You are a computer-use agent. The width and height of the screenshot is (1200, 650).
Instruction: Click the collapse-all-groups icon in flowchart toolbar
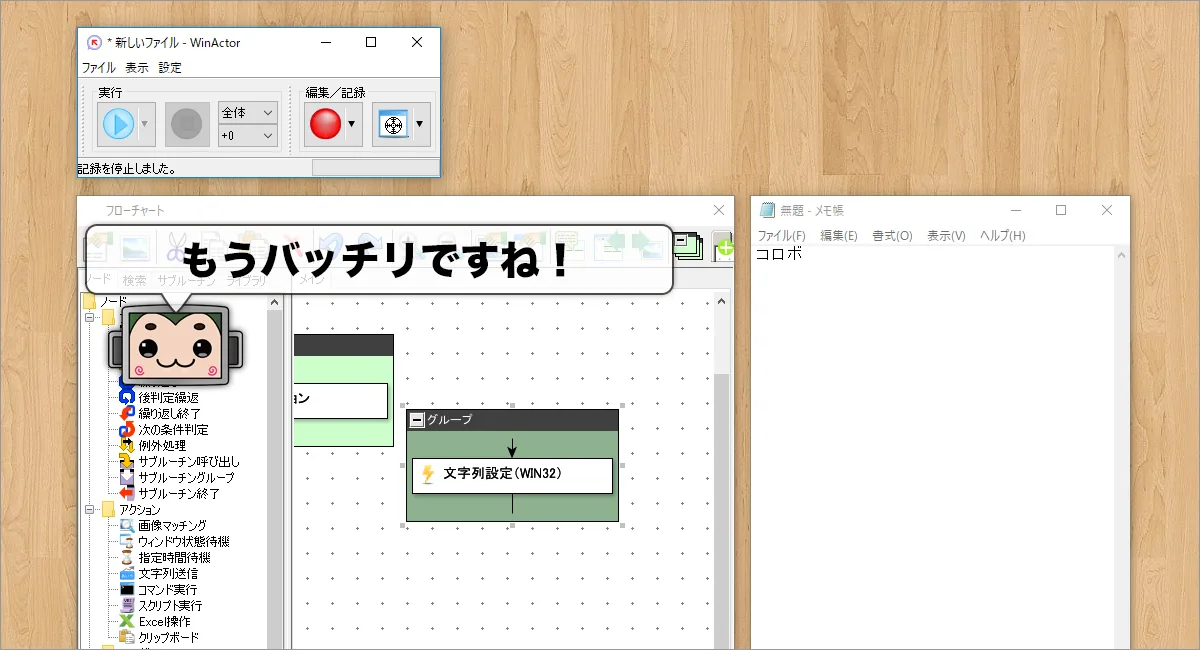pos(687,245)
